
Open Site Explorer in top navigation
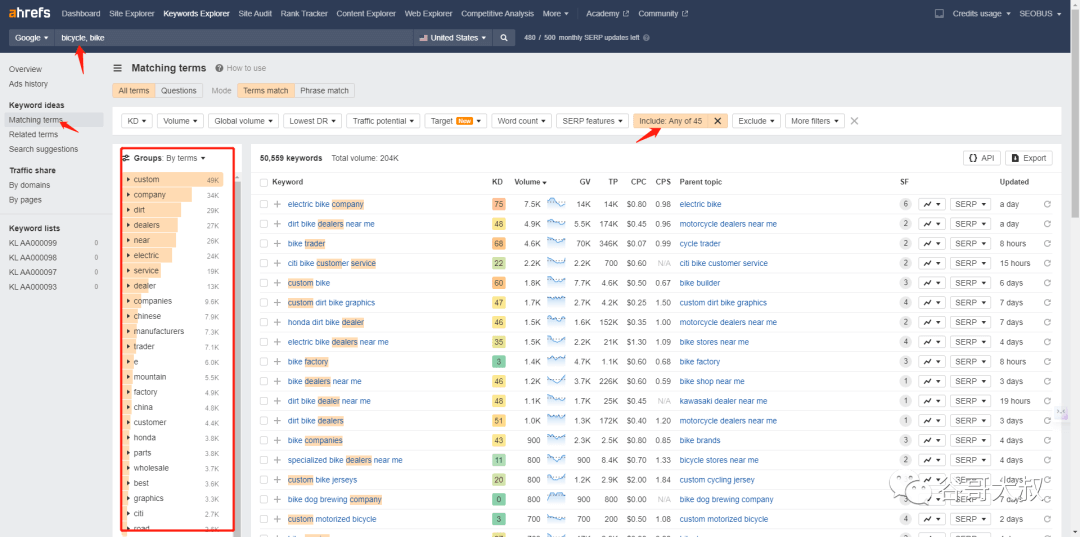133,14
